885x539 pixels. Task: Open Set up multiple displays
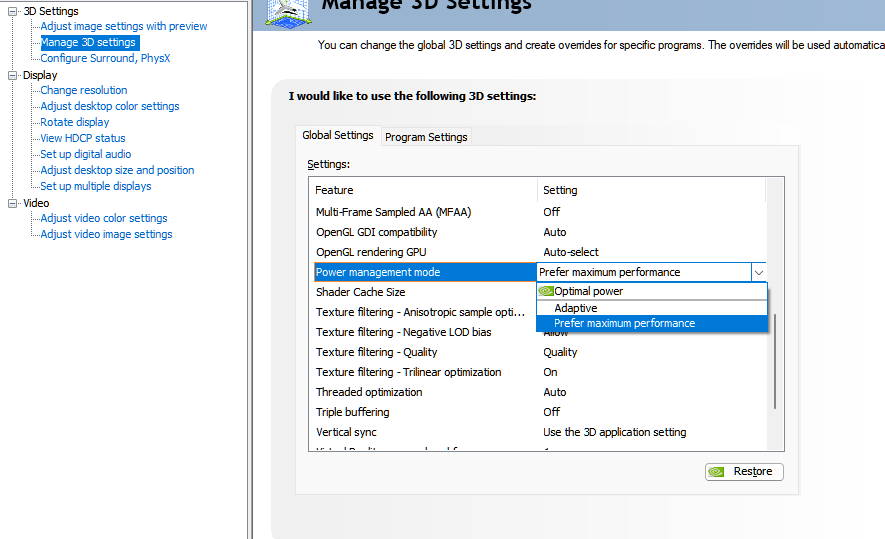point(96,186)
